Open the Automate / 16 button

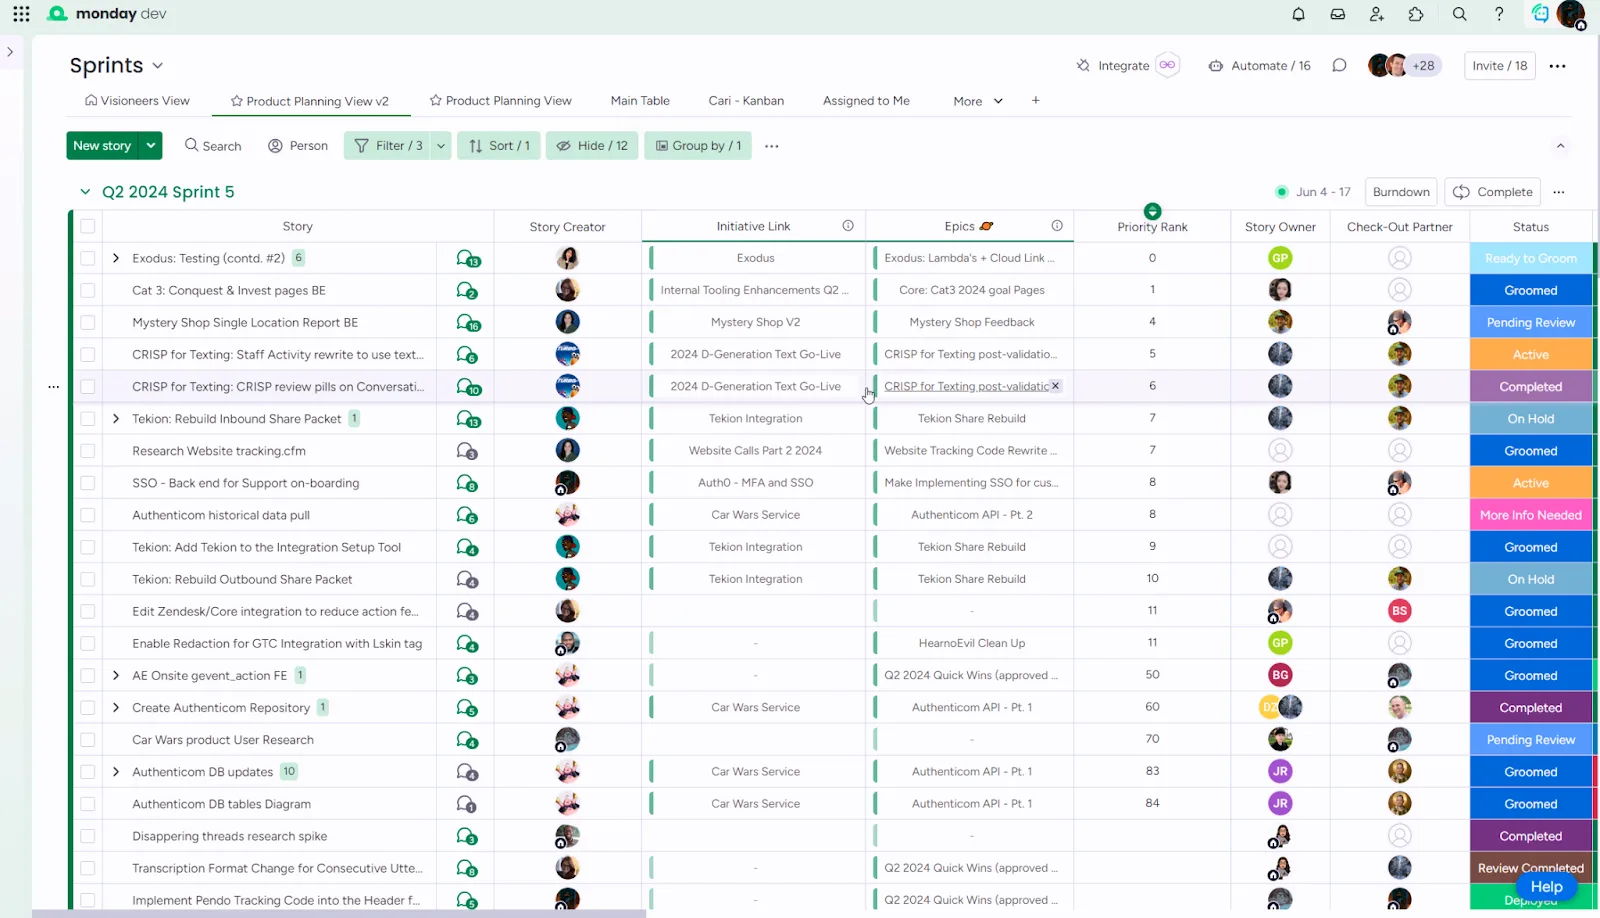[x=1259, y=66]
